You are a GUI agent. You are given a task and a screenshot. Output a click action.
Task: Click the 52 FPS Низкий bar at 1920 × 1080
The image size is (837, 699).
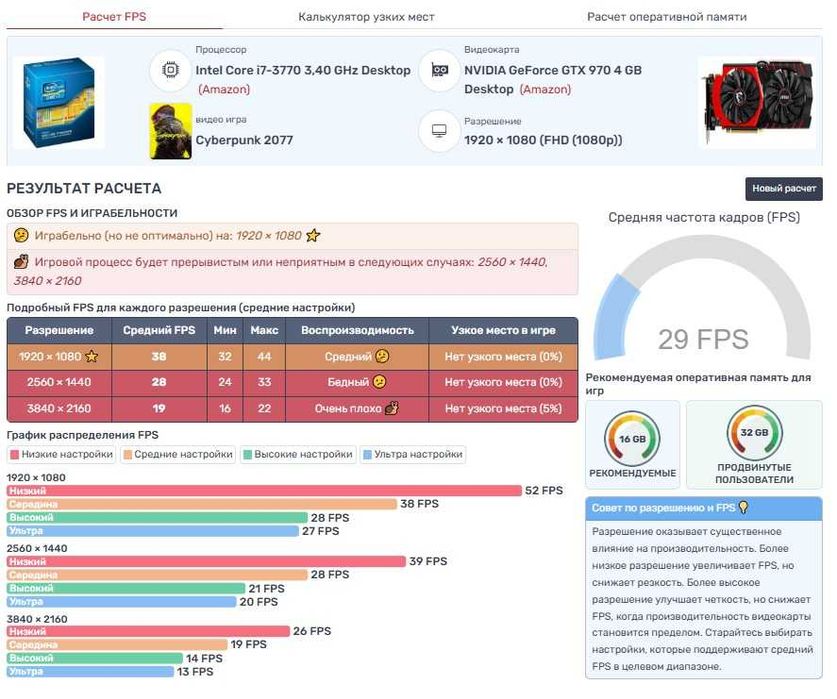(x=264, y=491)
